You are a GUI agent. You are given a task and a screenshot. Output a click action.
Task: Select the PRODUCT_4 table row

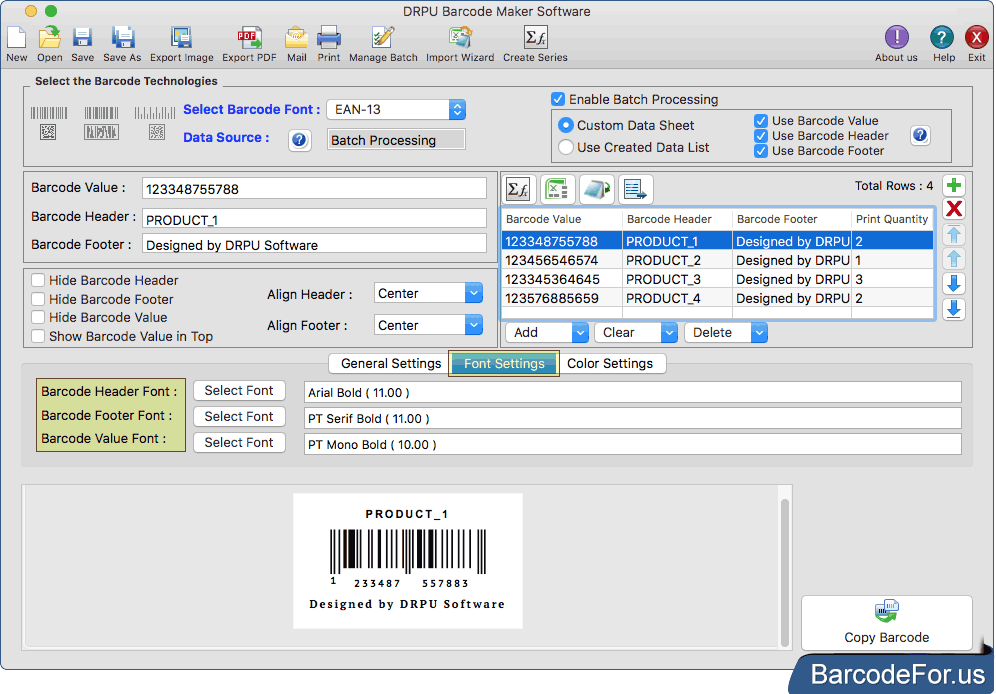(x=717, y=298)
